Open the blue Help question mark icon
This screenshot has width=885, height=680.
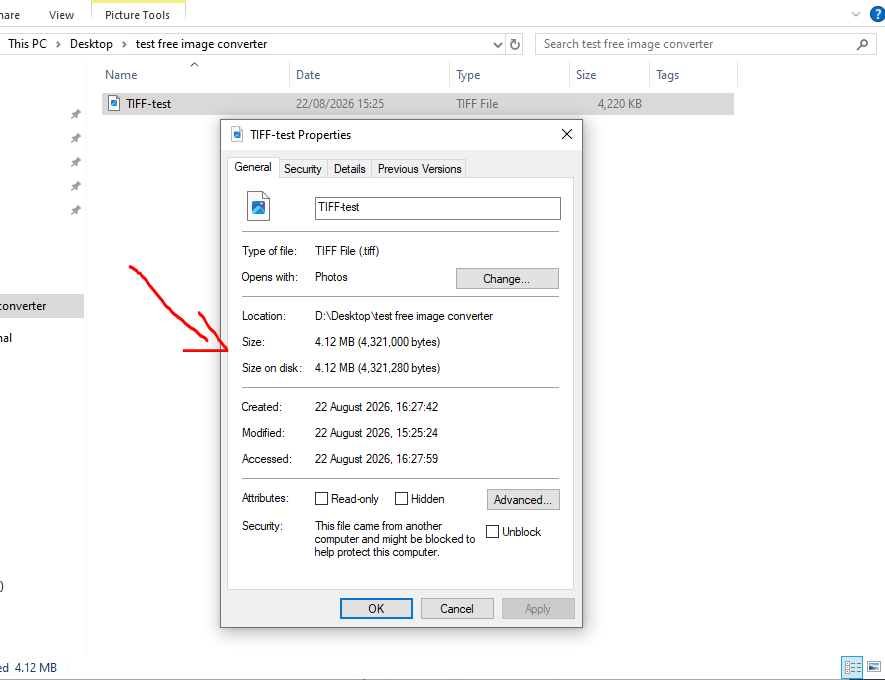point(878,14)
